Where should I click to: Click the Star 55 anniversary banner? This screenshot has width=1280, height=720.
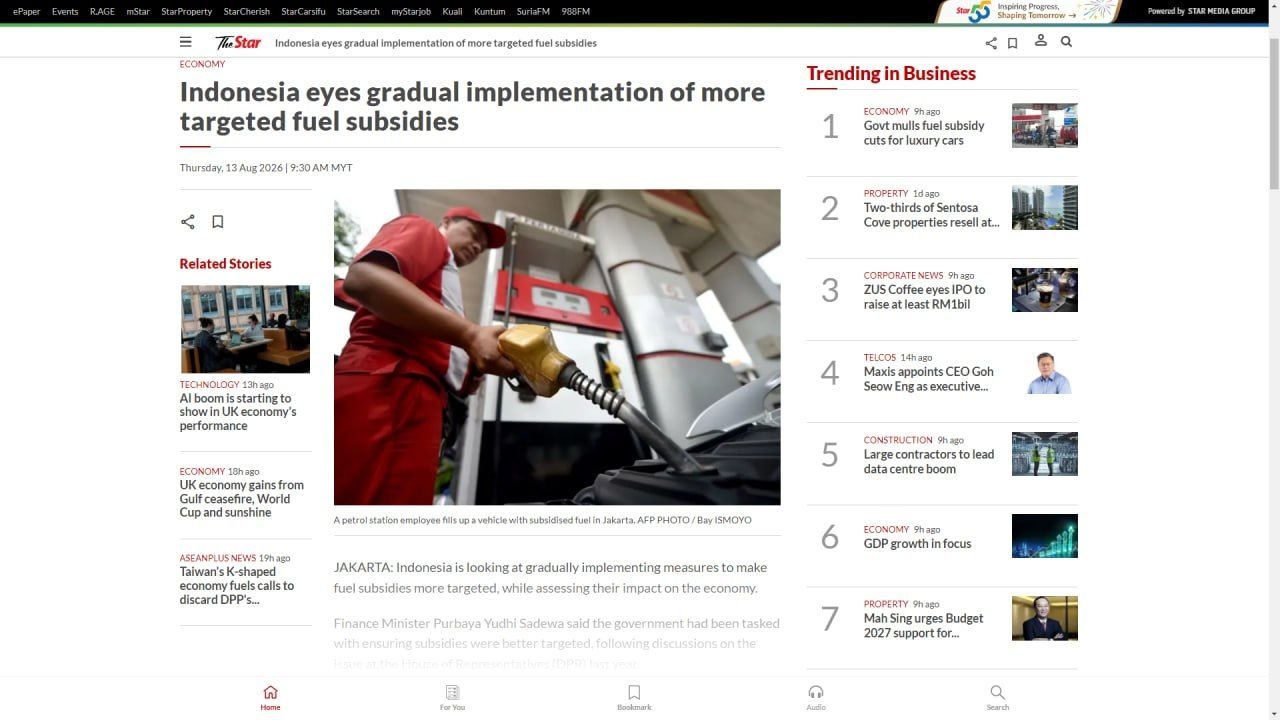[1030, 11]
